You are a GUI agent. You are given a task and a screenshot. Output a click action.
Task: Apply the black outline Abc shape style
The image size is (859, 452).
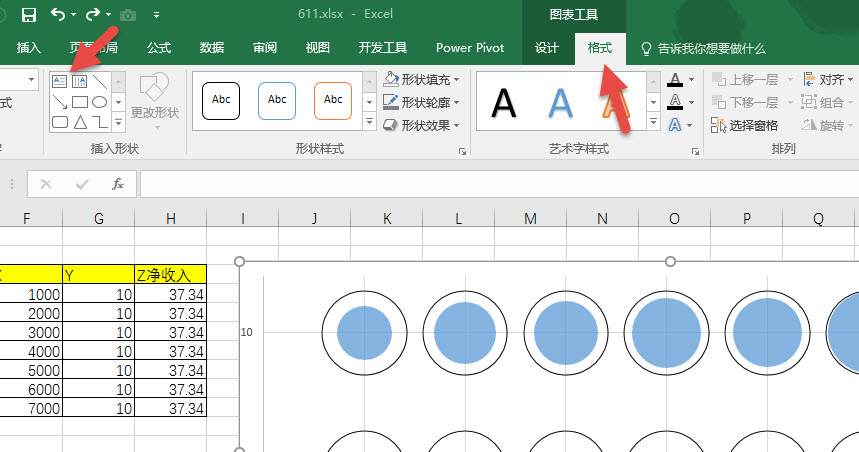coord(221,101)
